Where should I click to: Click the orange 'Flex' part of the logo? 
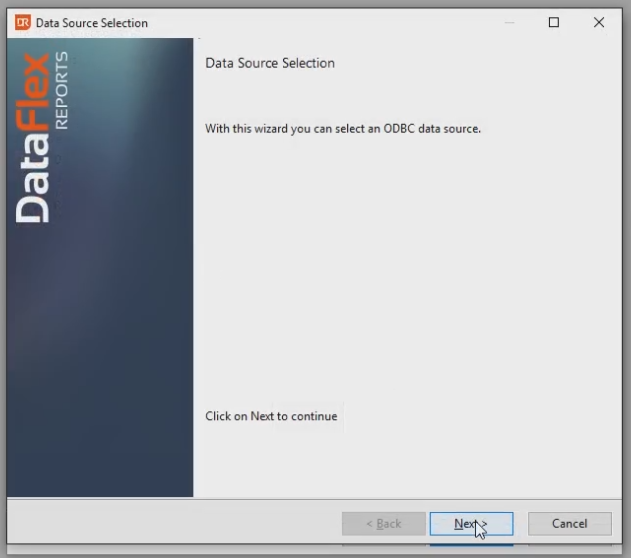(x=34, y=96)
